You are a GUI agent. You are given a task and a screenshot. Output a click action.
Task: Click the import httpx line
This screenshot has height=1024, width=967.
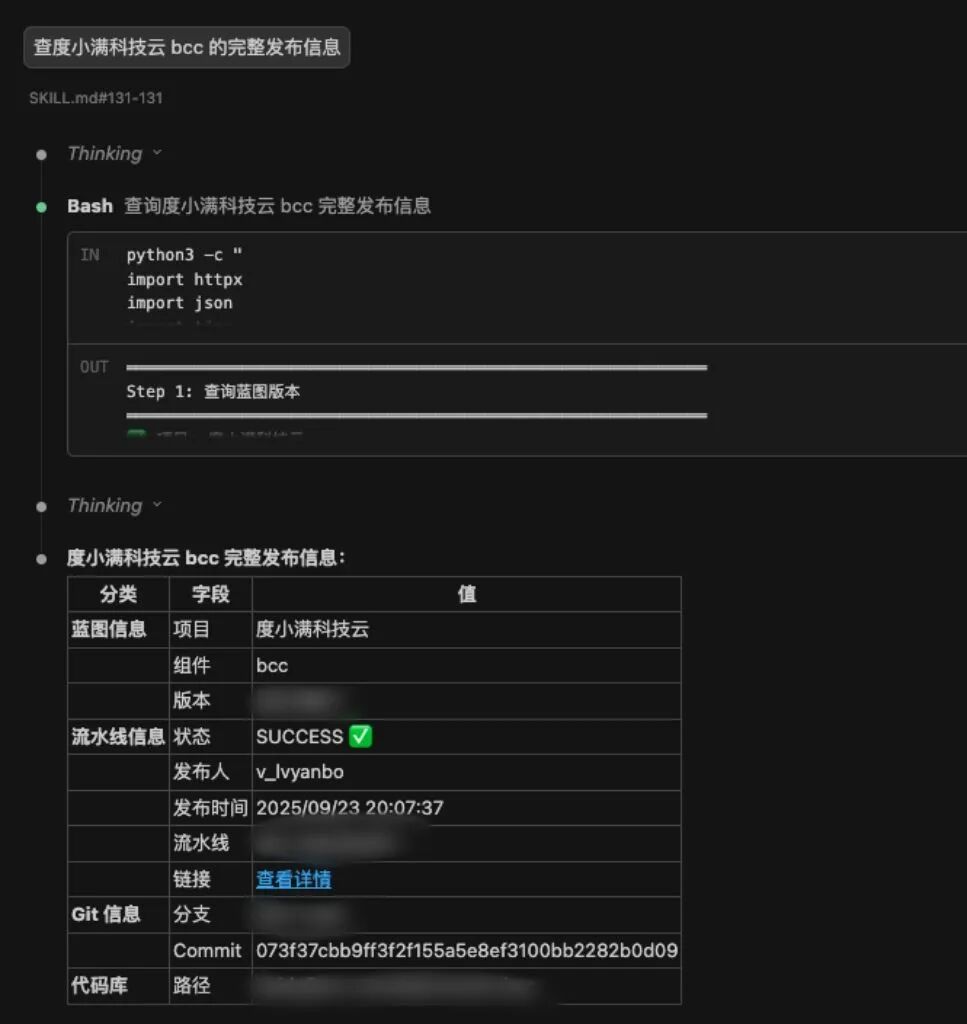point(184,280)
